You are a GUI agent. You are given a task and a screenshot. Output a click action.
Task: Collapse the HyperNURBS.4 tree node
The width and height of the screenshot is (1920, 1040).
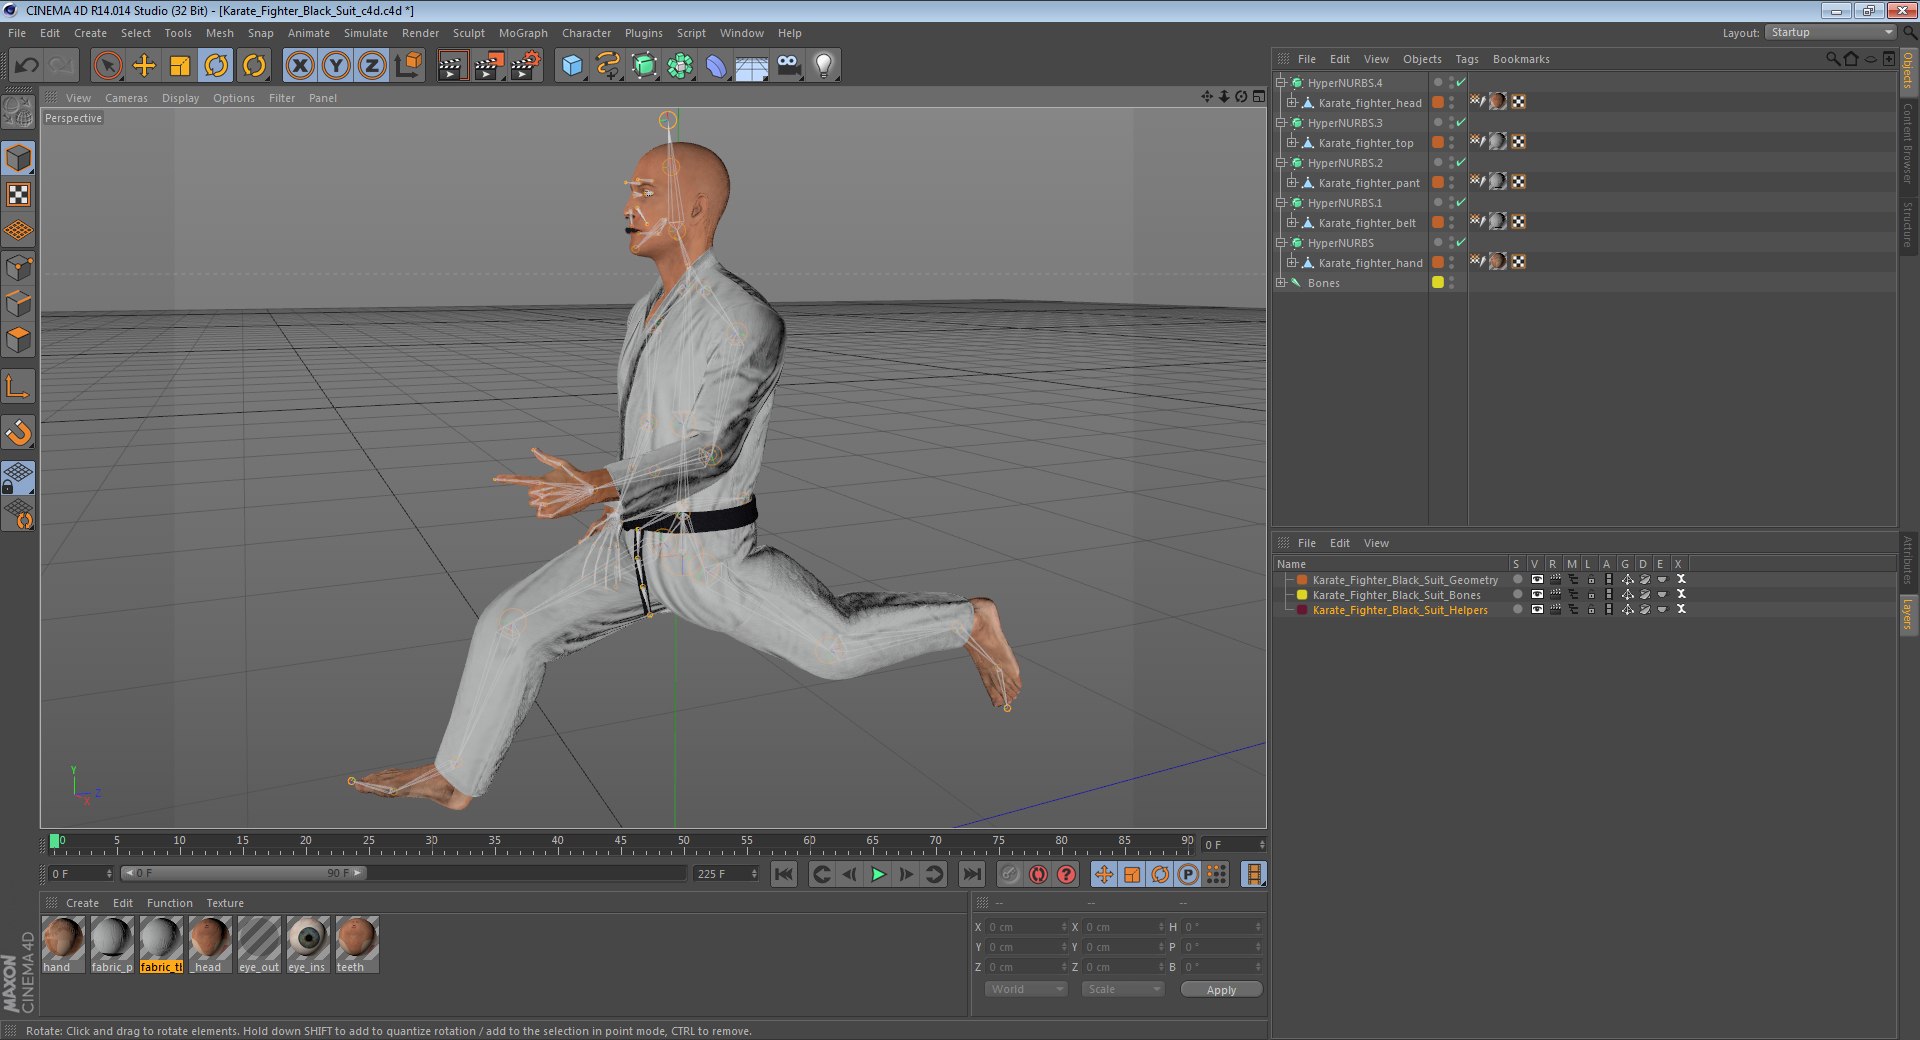pos(1280,82)
